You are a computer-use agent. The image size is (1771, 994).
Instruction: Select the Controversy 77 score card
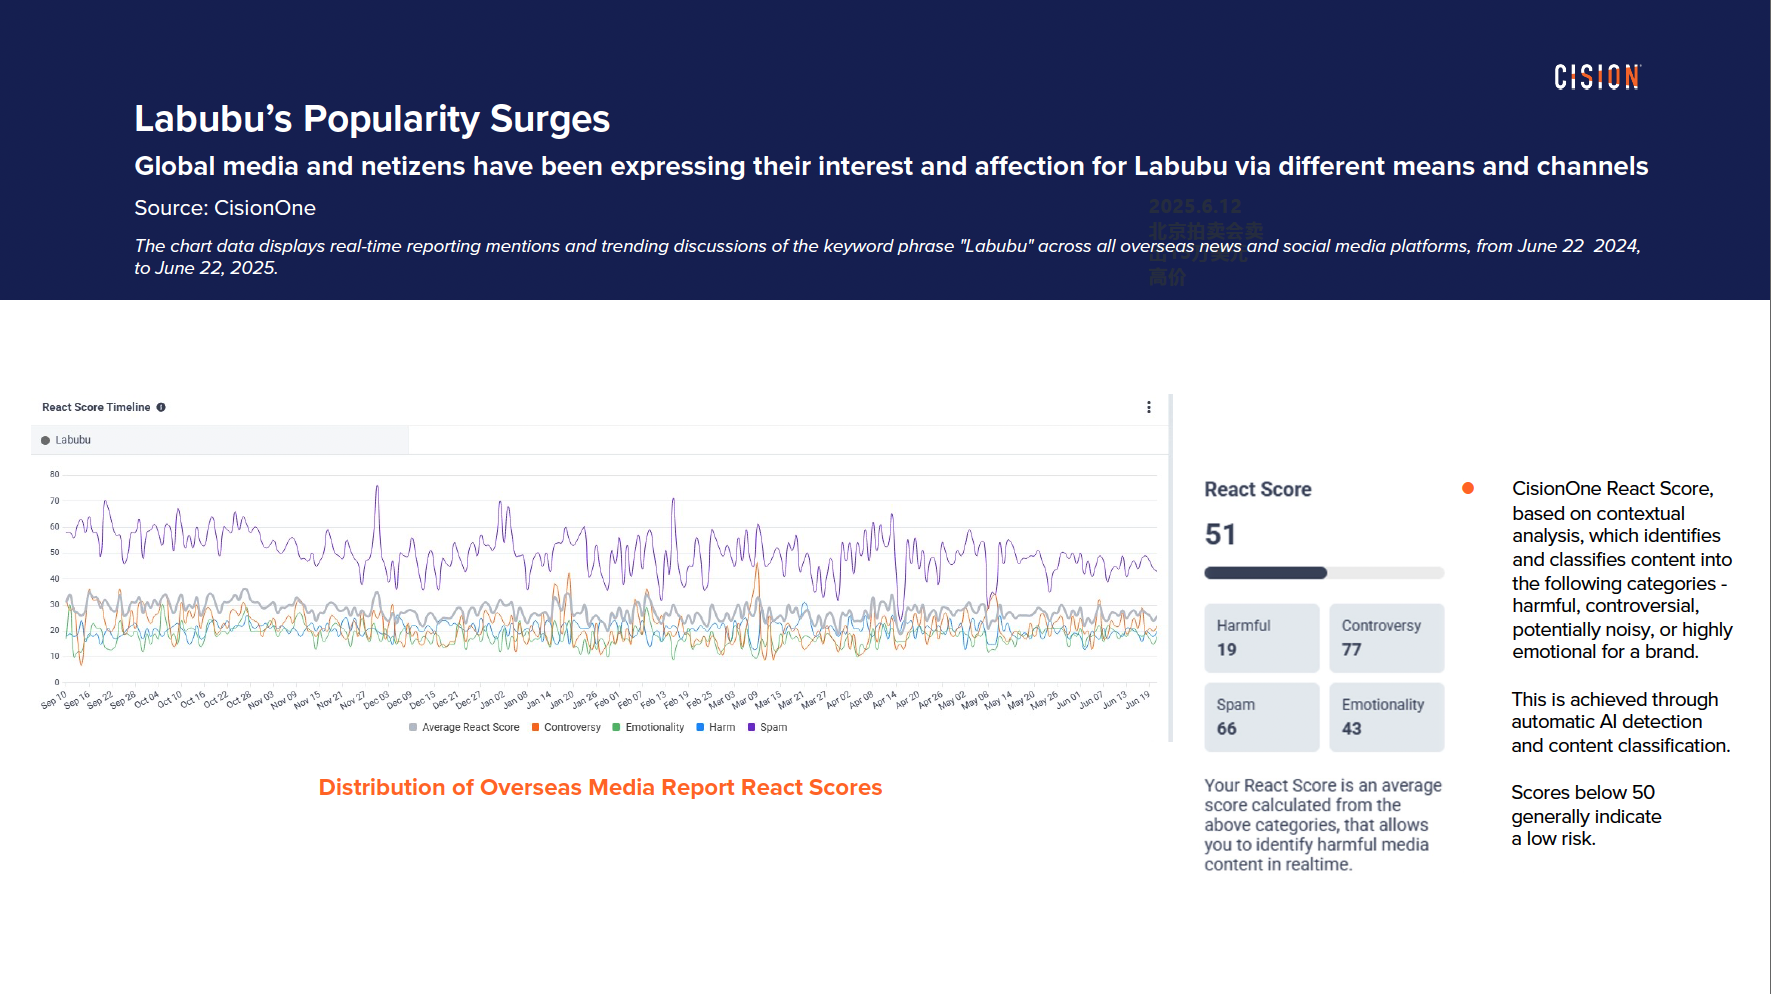[x=1386, y=638]
